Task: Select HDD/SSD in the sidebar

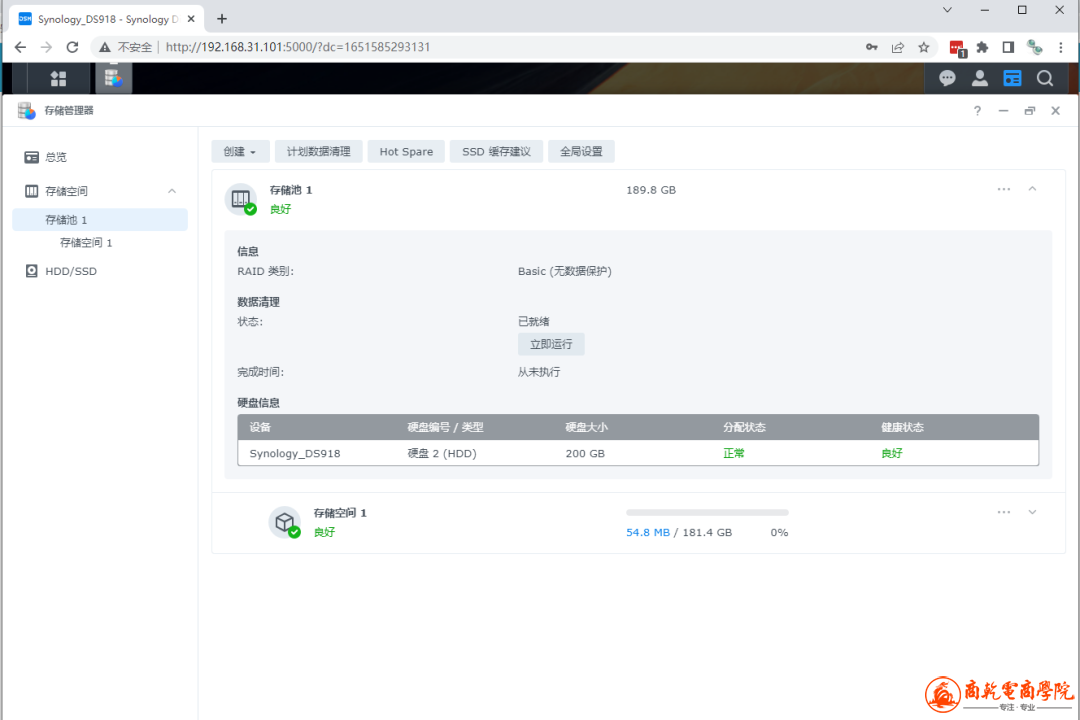Action: (x=70, y=271)
